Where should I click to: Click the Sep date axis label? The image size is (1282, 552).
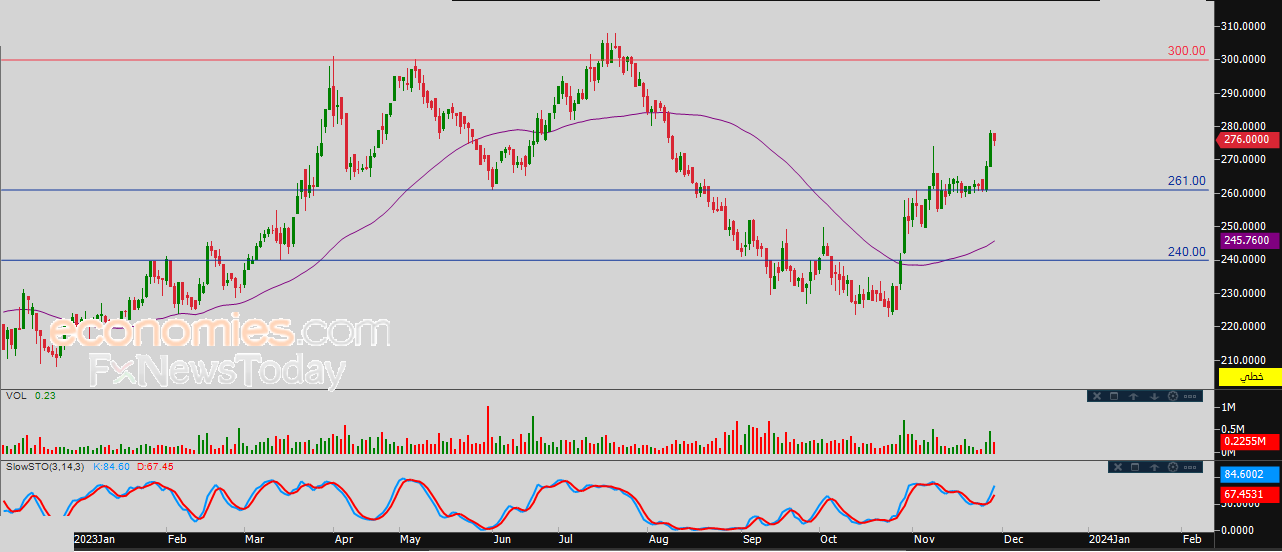coord(752,538)
